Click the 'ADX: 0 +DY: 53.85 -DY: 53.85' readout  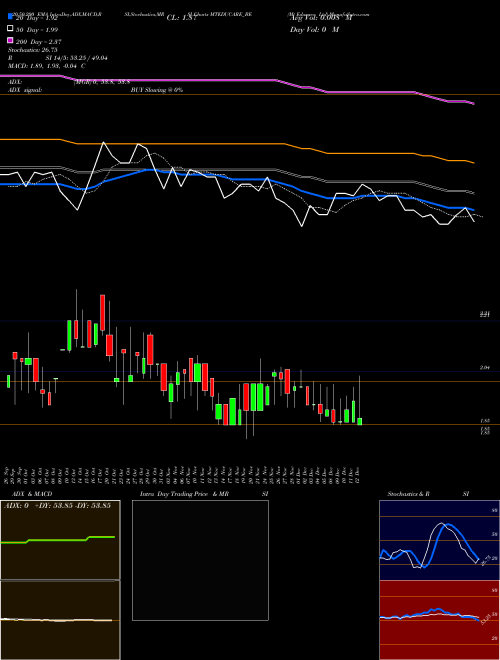[x=57, y=505]
